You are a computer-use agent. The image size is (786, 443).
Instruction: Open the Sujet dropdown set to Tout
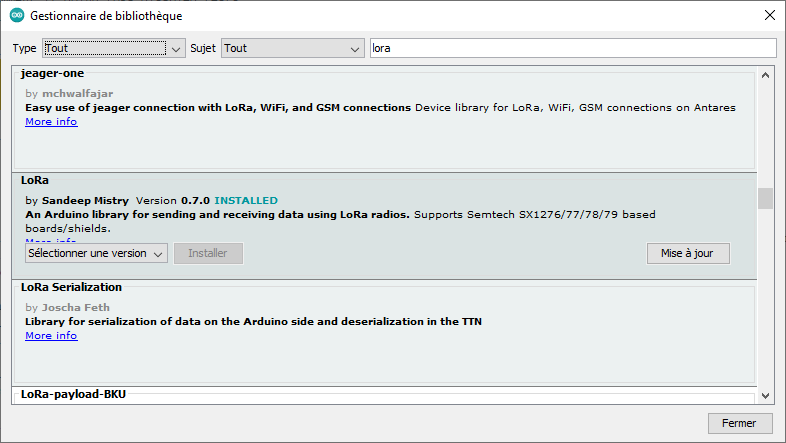[292, 48]
